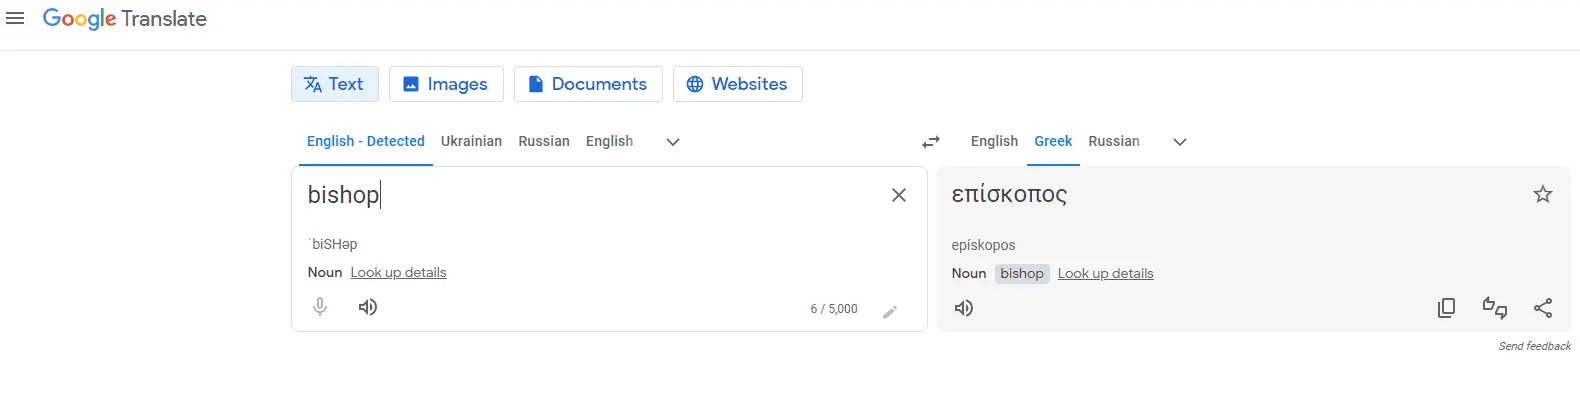Clear the source text field
The image size is (1580, 400).
pos(899,195)
